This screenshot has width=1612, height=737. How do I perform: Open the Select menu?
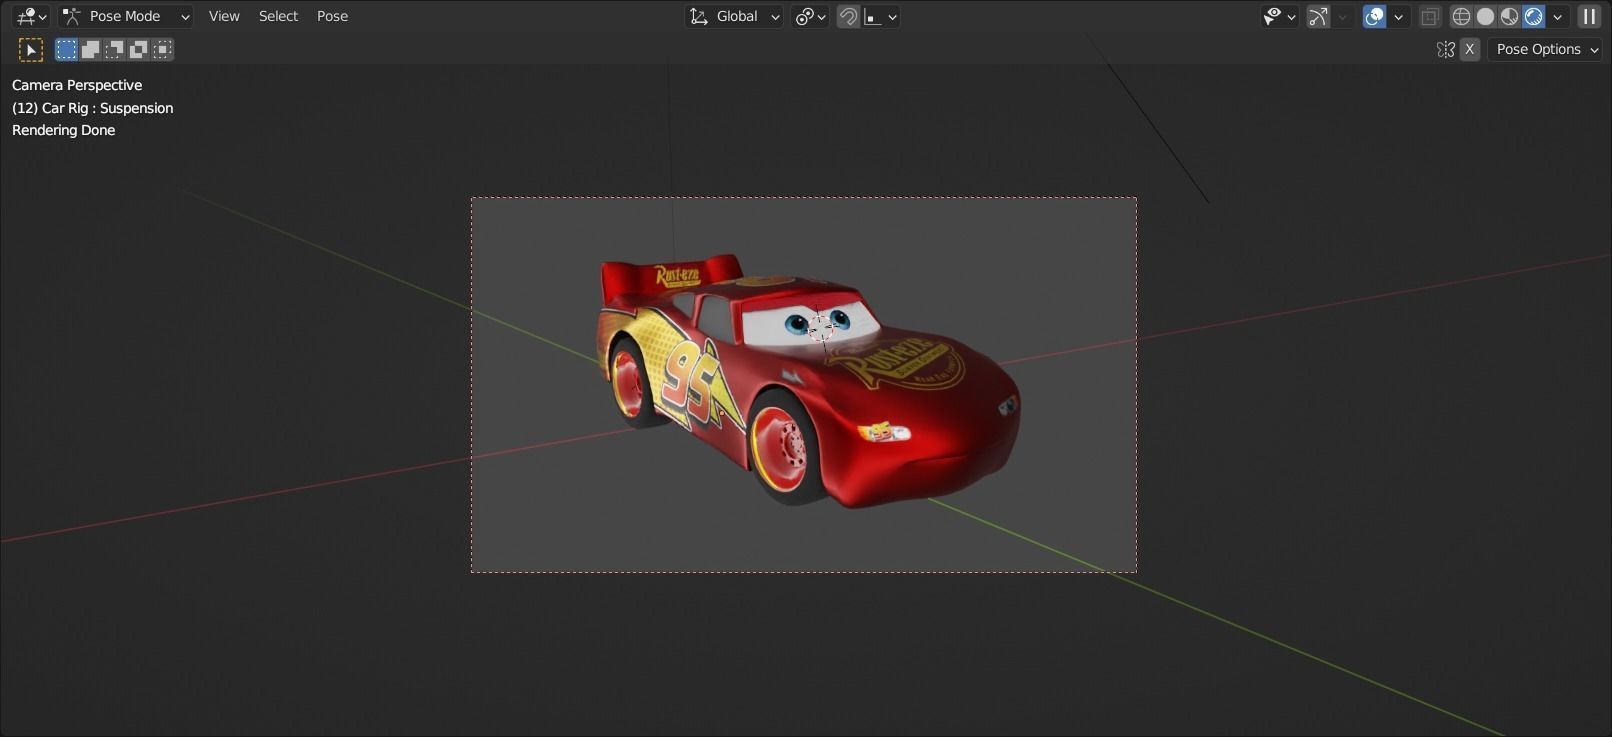click(x=278, y=16)
